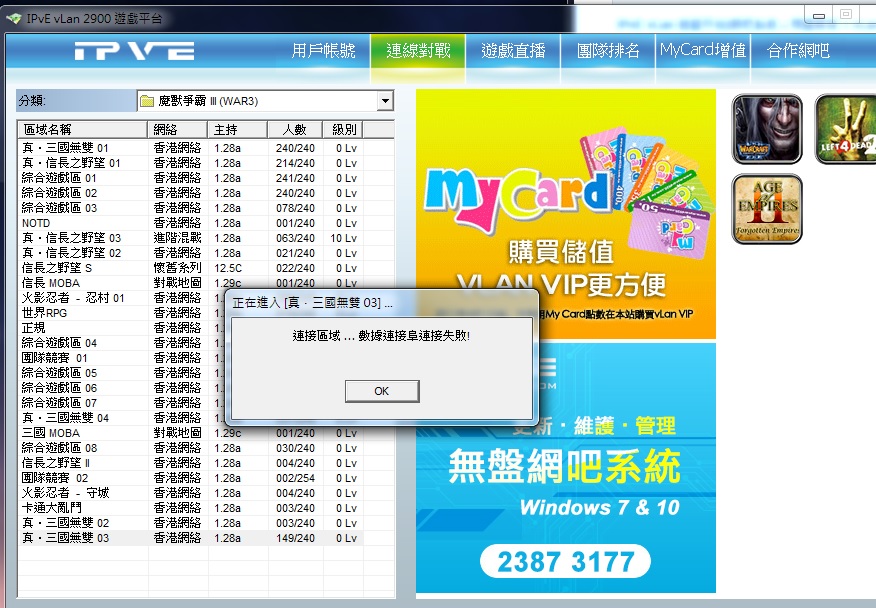This screenshot has height=608, width=876.
Task: Select room 信長之野望 II
Action: tap(191, 463)
